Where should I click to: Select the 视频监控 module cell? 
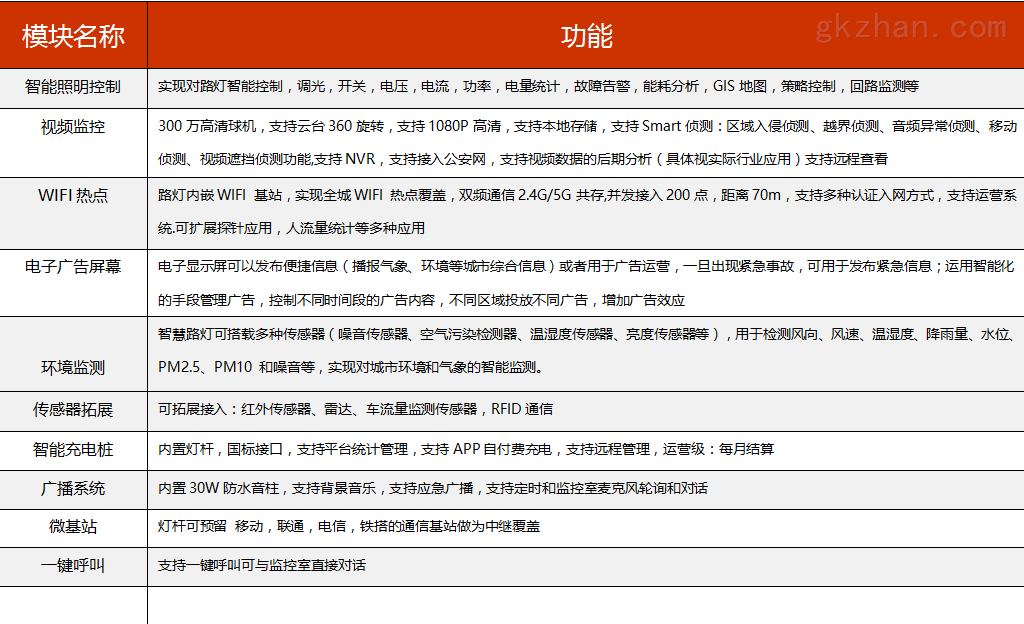pyautogui.click(x=73, y=127)
